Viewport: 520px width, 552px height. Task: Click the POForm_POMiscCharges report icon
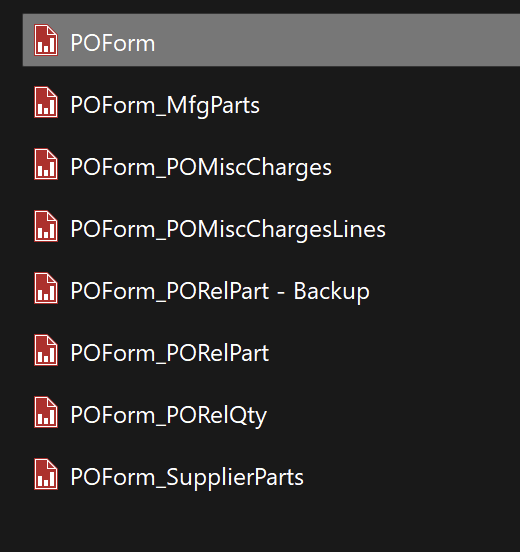click(46, 164)
